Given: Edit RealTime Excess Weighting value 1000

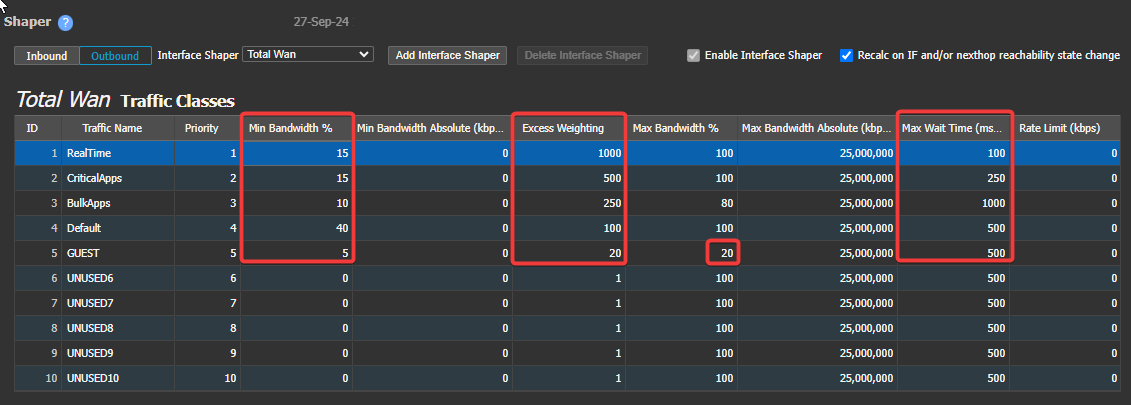Looking at the screenshot, I should click(569, 153).
